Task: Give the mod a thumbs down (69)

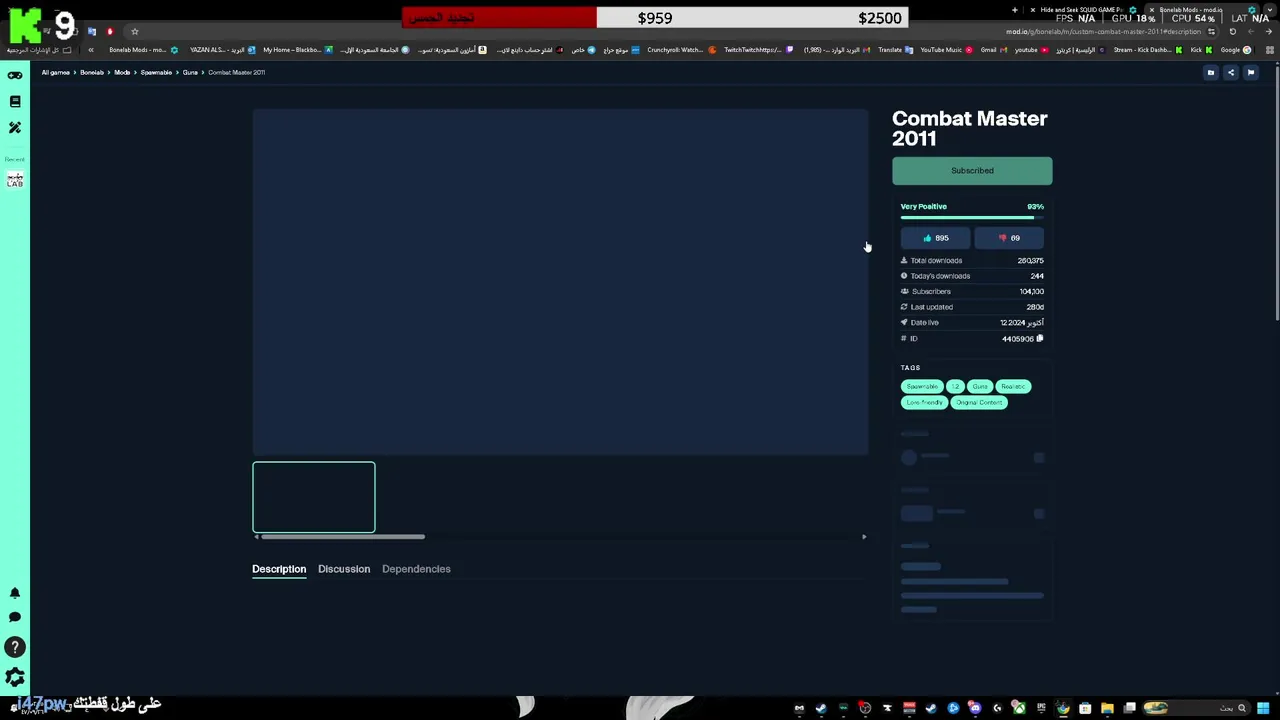Action: 1009,238
